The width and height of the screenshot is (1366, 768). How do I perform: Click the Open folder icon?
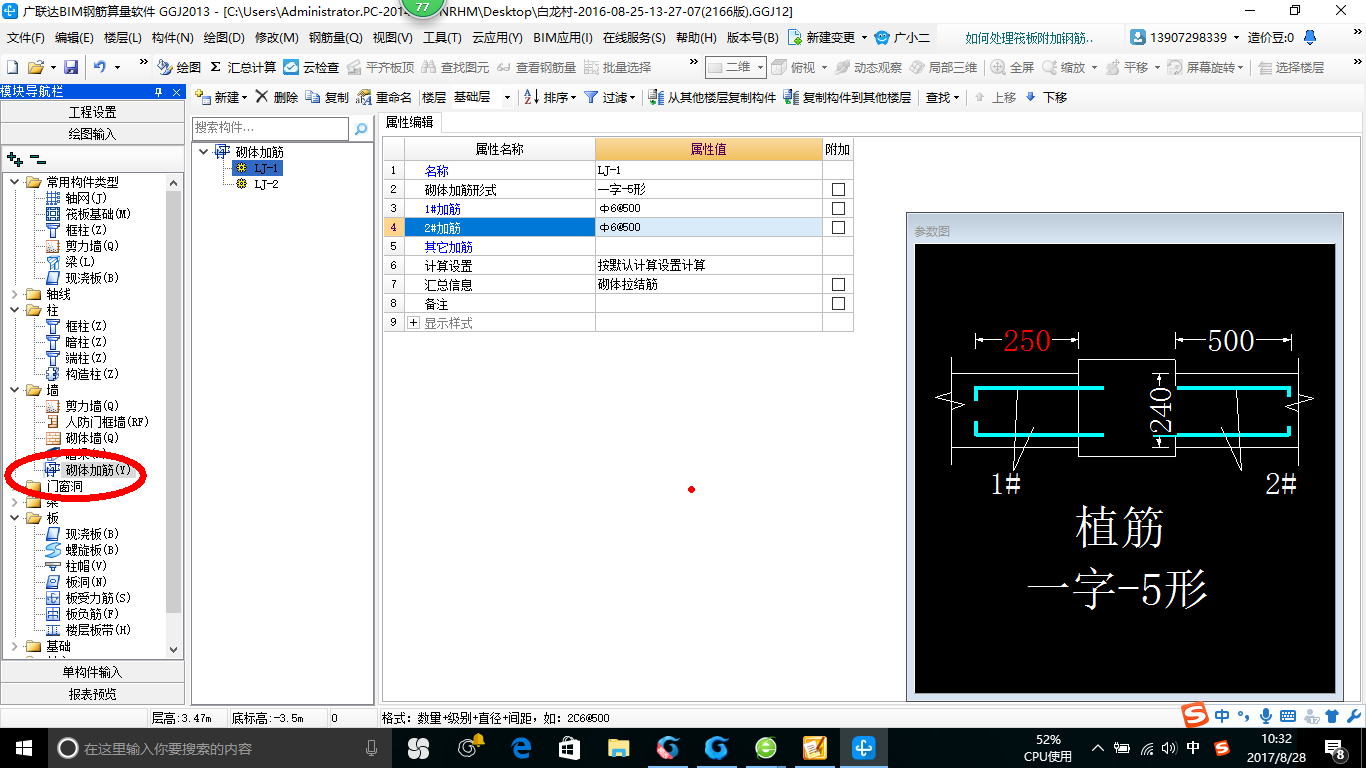tap(35, 67)
